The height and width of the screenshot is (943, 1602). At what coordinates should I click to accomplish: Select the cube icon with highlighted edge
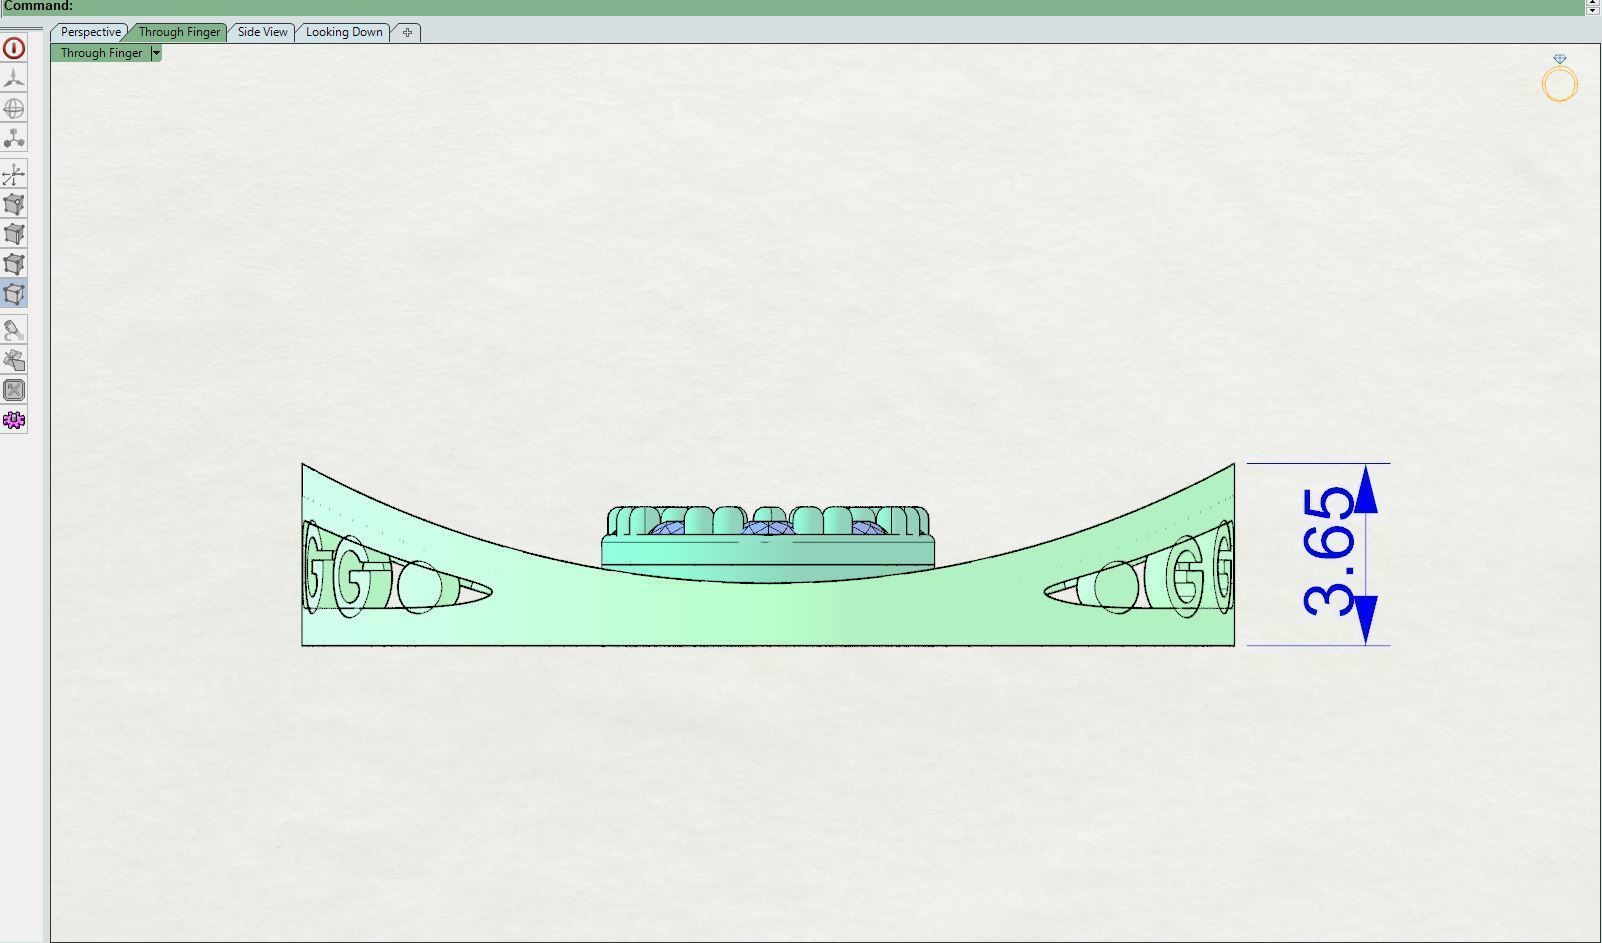[14, 234]
